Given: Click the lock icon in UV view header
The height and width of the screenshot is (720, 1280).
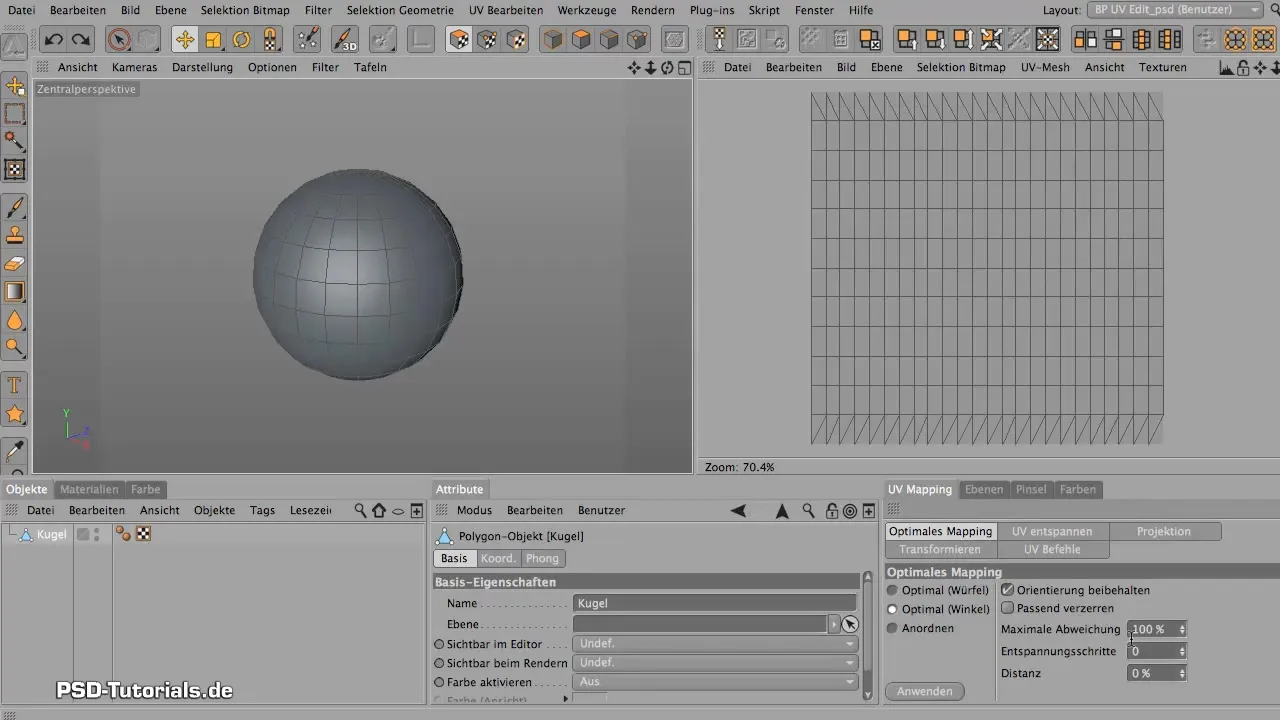Looking at the screenshot, I should tap(1242, 67).
